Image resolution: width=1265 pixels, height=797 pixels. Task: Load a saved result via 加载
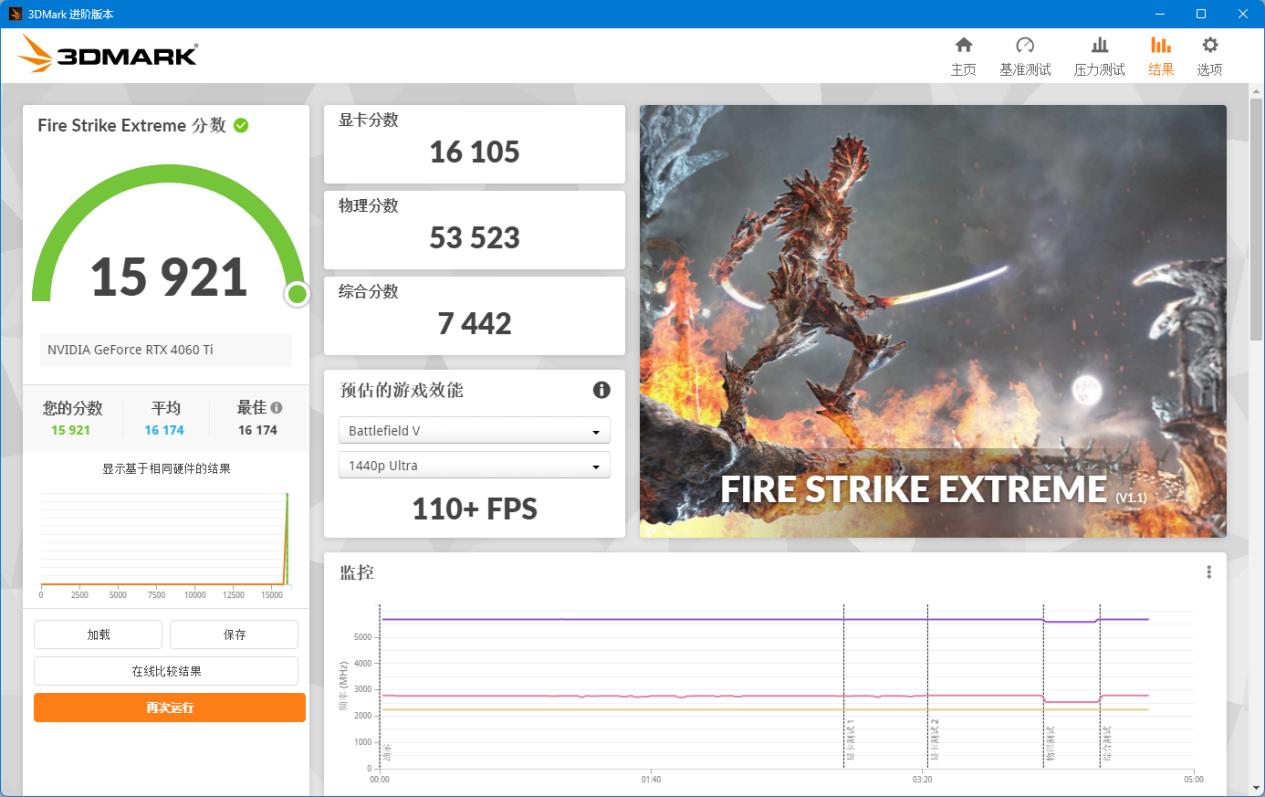[97, 634]
